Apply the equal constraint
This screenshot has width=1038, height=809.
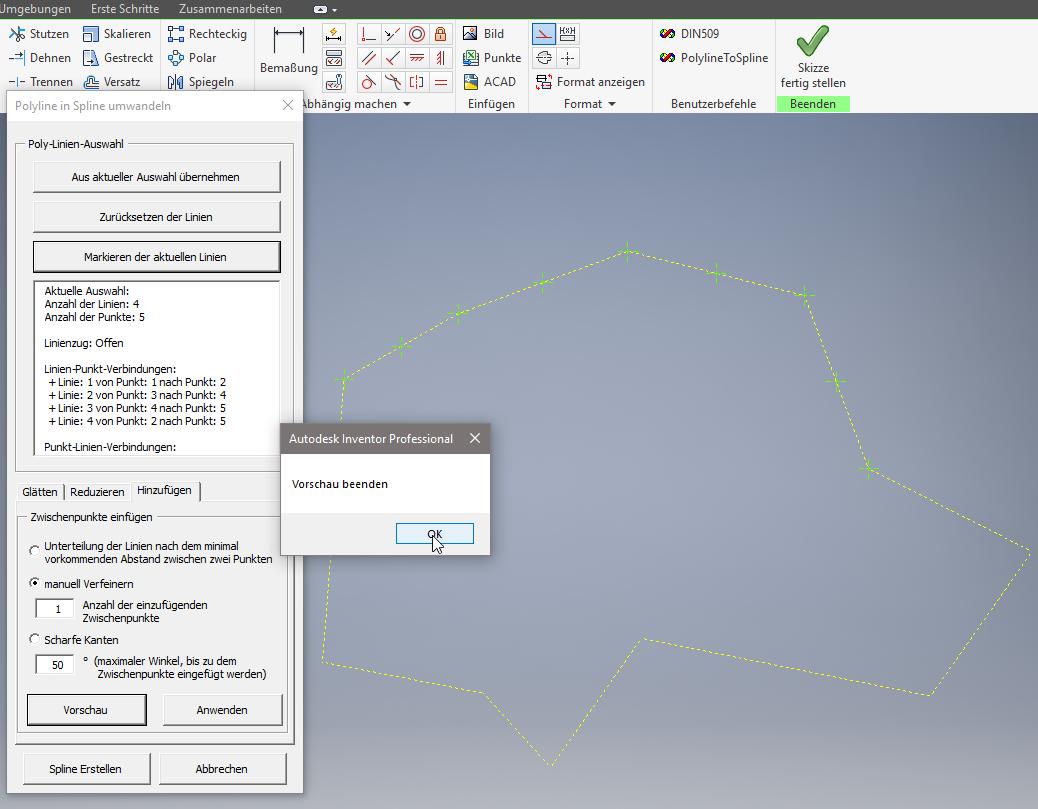(x=441, y=81)
